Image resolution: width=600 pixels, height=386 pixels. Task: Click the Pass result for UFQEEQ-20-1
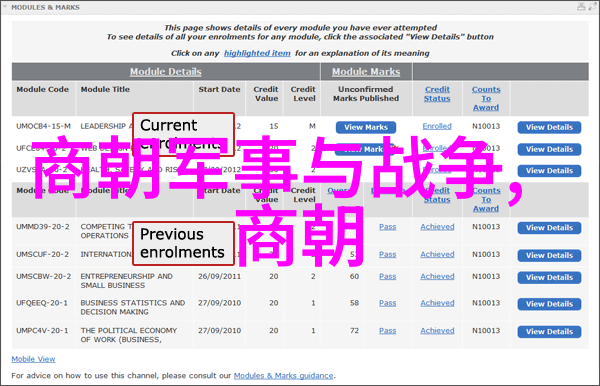click(x=388, y=303)
